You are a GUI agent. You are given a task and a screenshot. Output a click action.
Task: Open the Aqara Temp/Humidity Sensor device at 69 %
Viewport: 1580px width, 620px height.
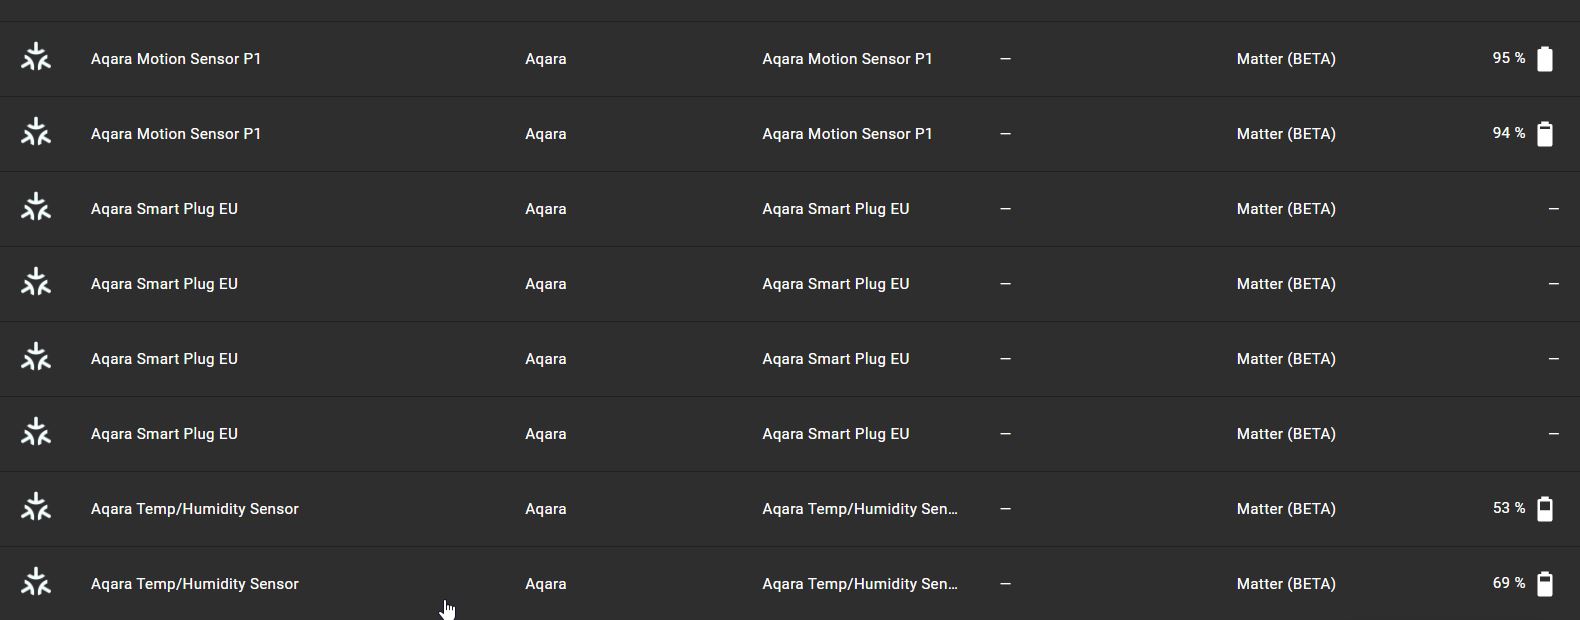click(x=195, y=584)
